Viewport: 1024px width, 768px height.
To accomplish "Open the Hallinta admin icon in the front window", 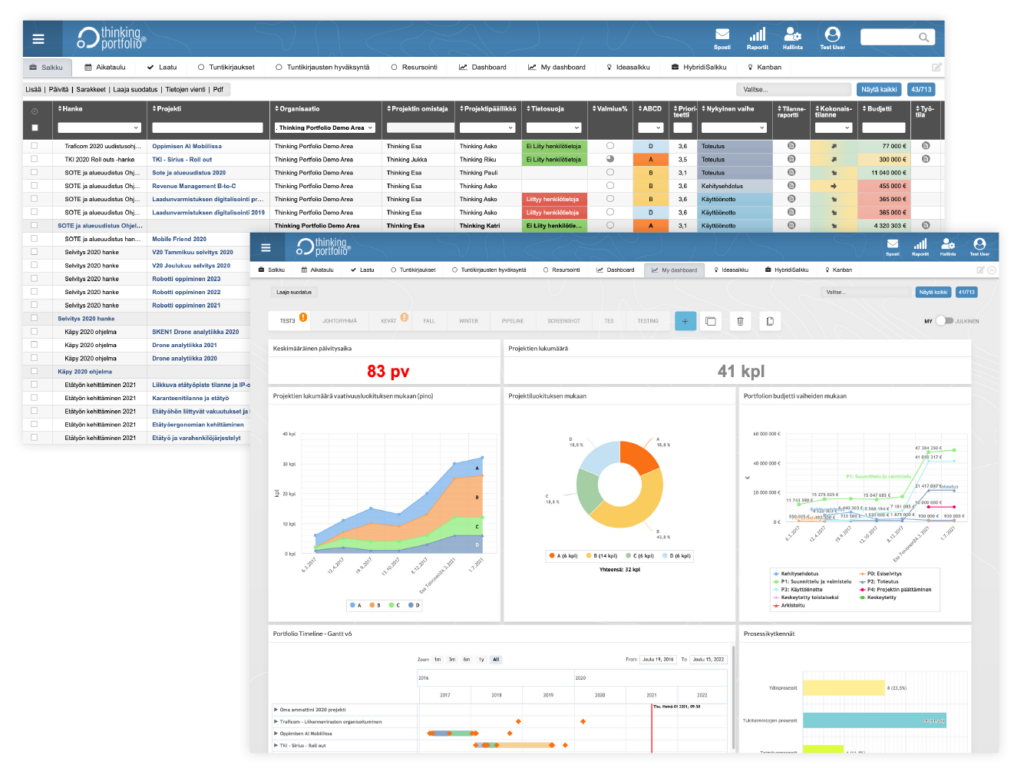I will click(x=948, y=244).
